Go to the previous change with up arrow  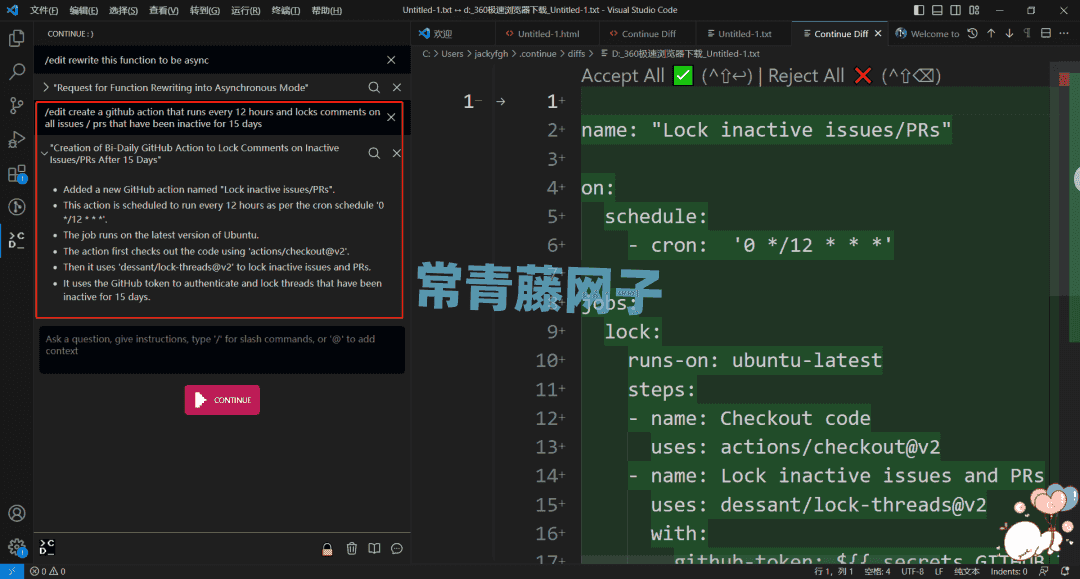pyautogui.click(x=991, y=33)
